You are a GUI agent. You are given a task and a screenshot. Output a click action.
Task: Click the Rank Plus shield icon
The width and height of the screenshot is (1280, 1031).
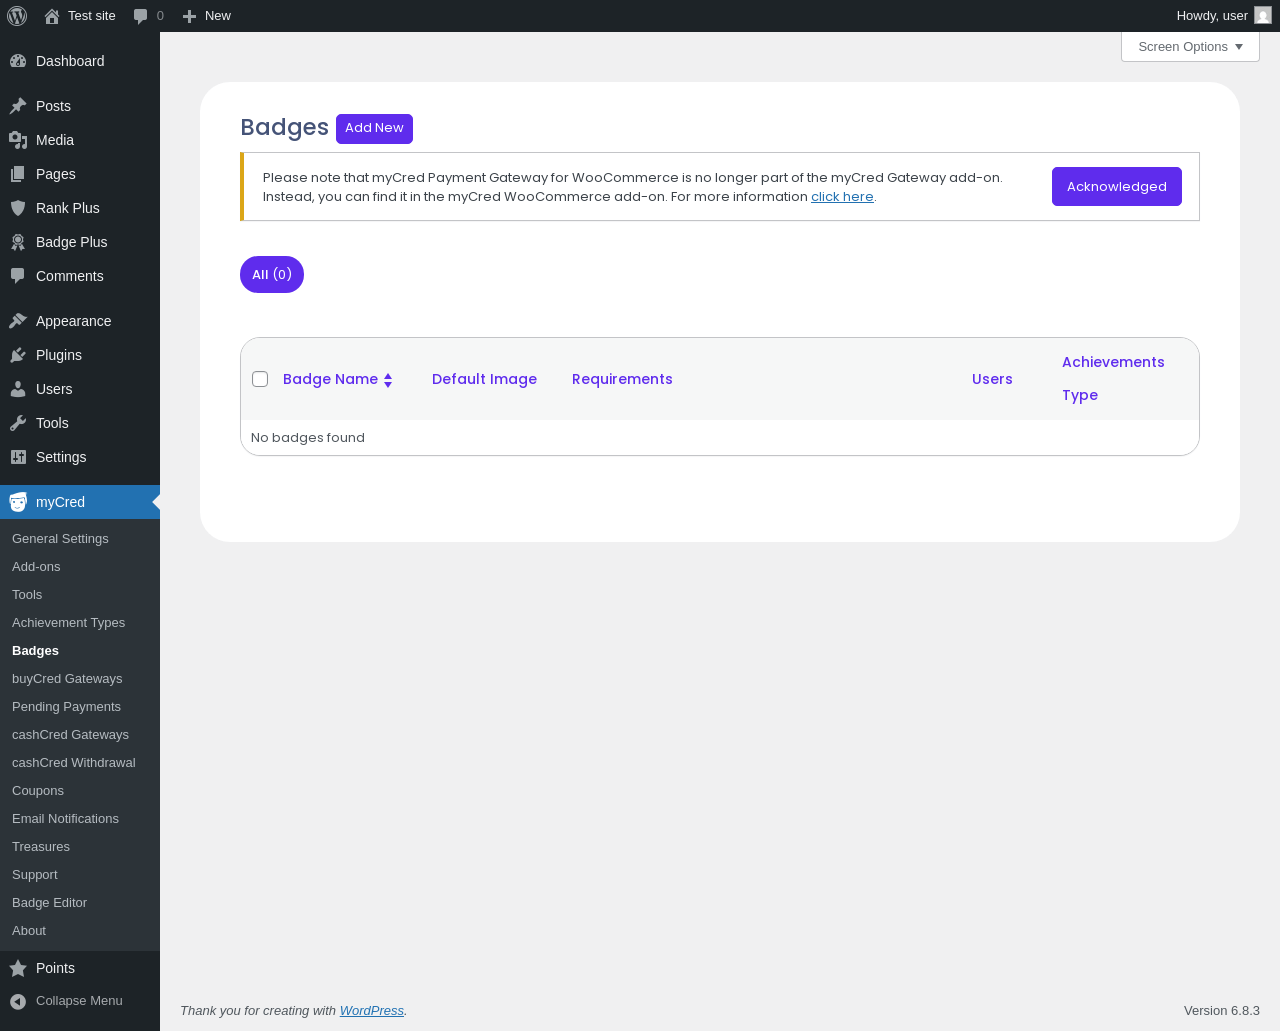click(x=18, y=208)
